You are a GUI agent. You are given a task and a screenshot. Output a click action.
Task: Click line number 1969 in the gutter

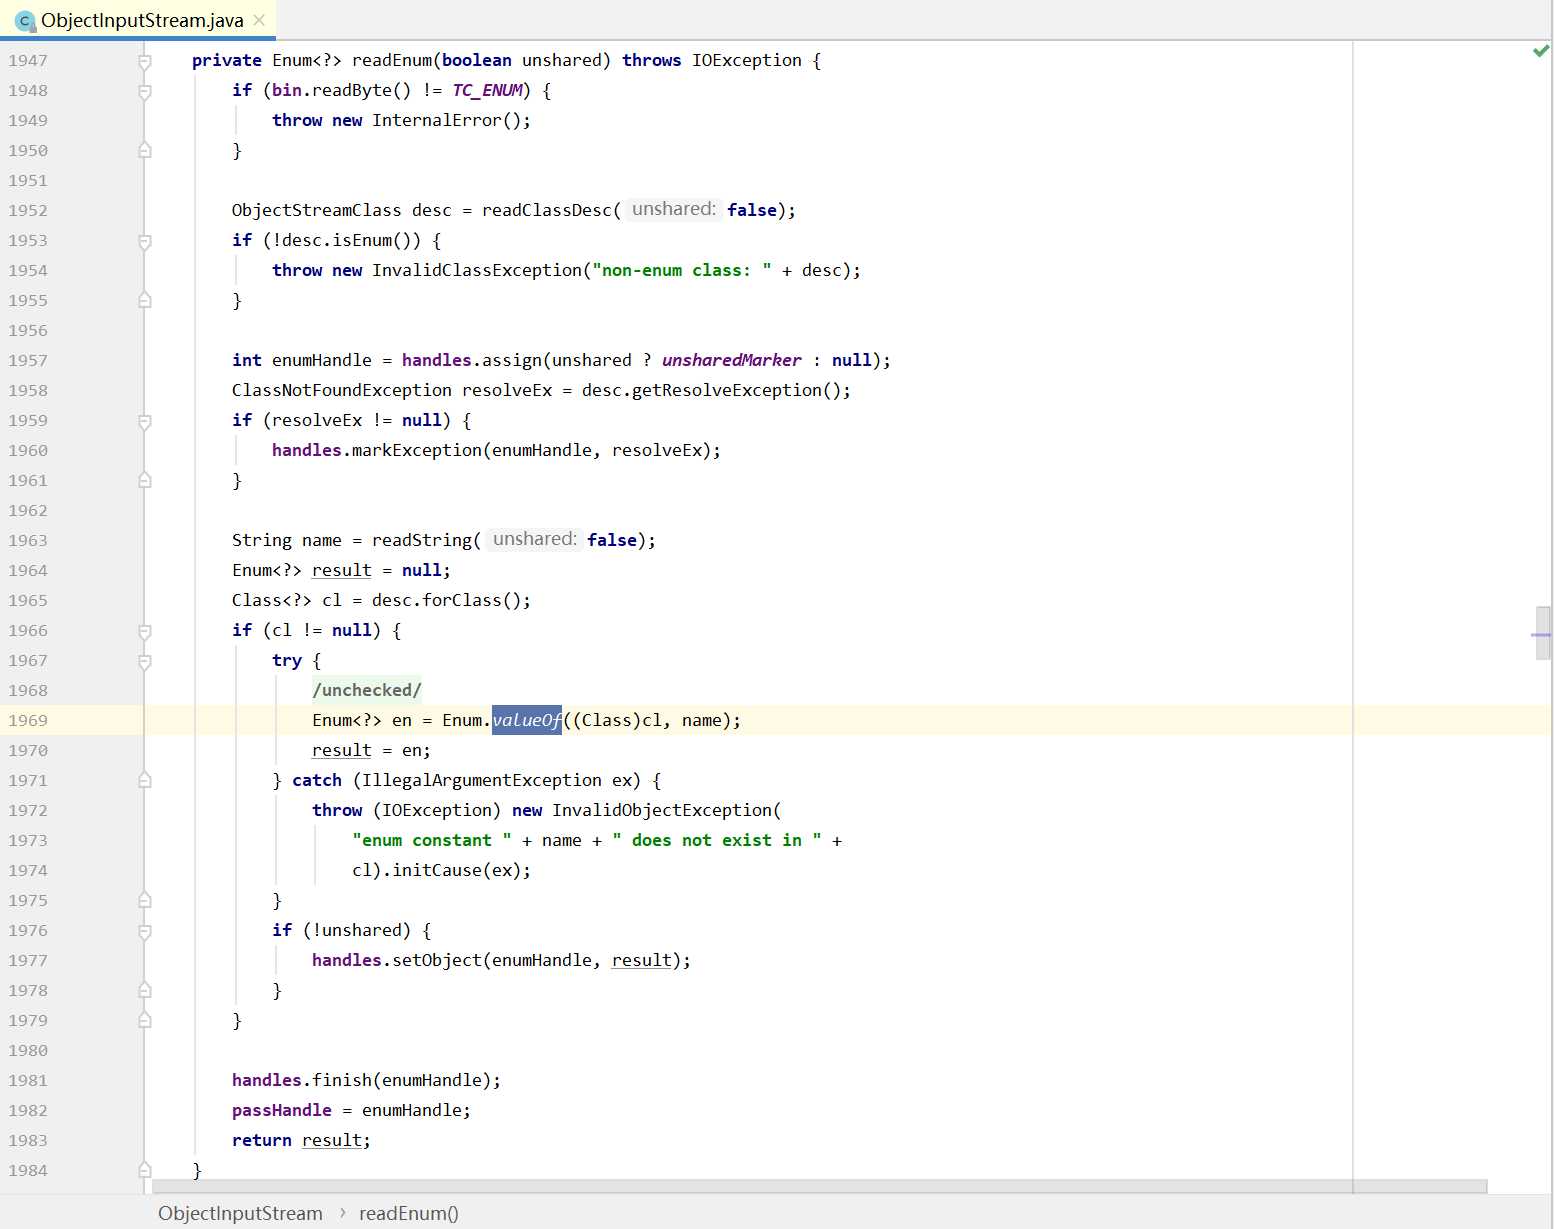(x=28, y=720)
